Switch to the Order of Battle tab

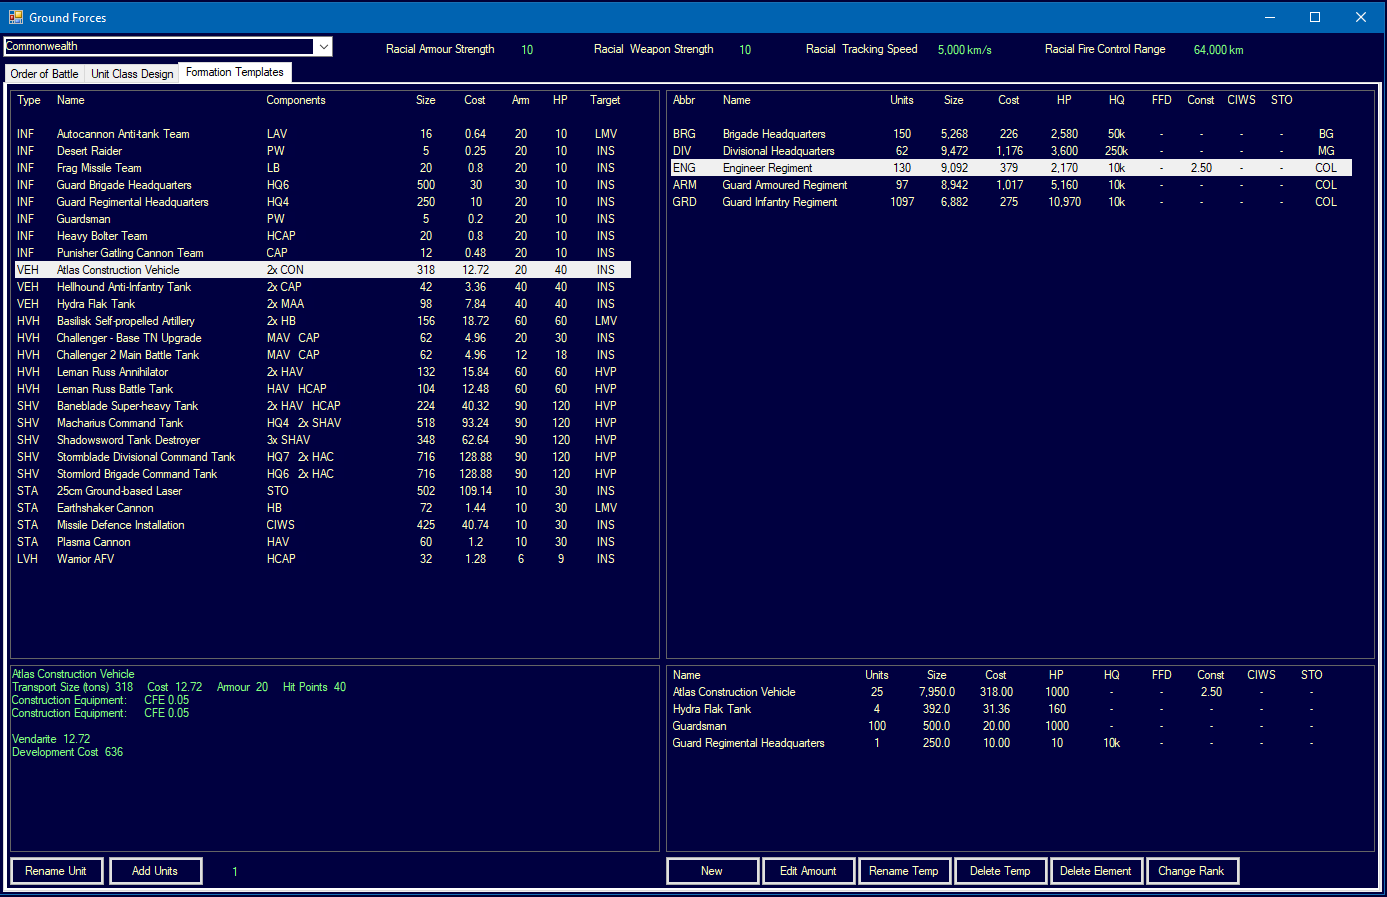pyautogui.click(x=44, y=74)
